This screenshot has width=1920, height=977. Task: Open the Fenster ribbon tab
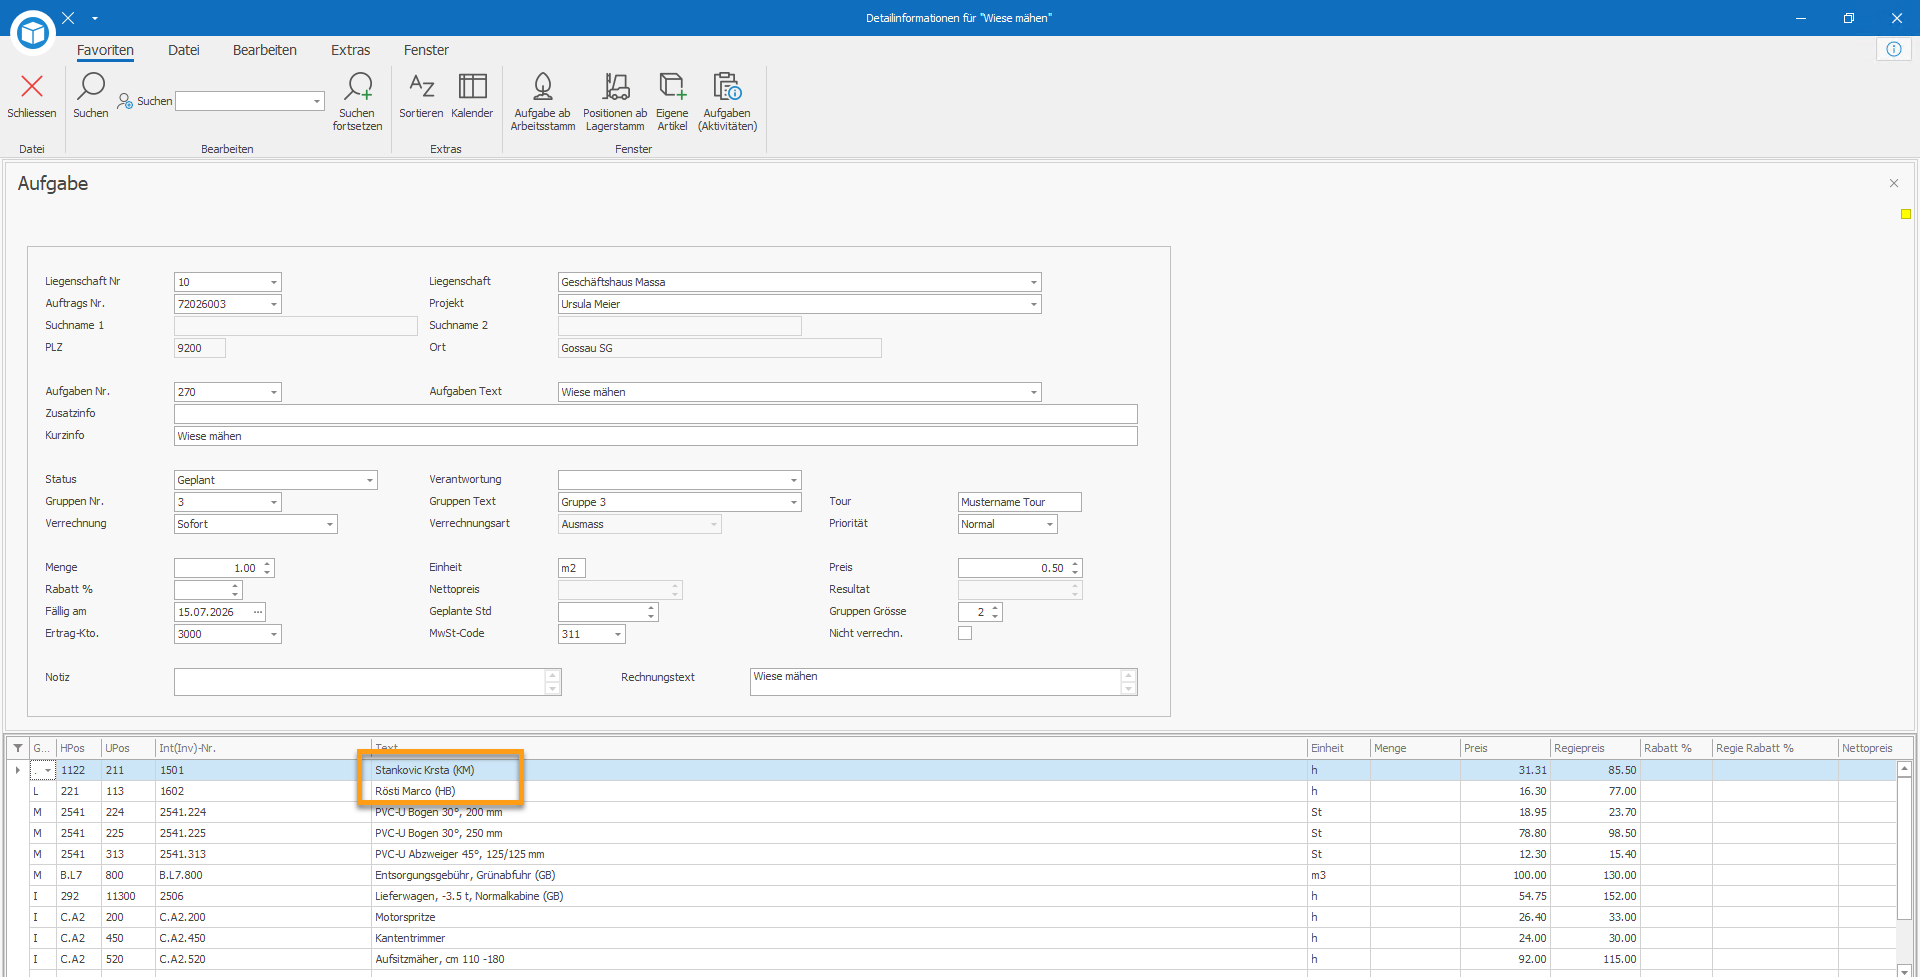[426, 50]
